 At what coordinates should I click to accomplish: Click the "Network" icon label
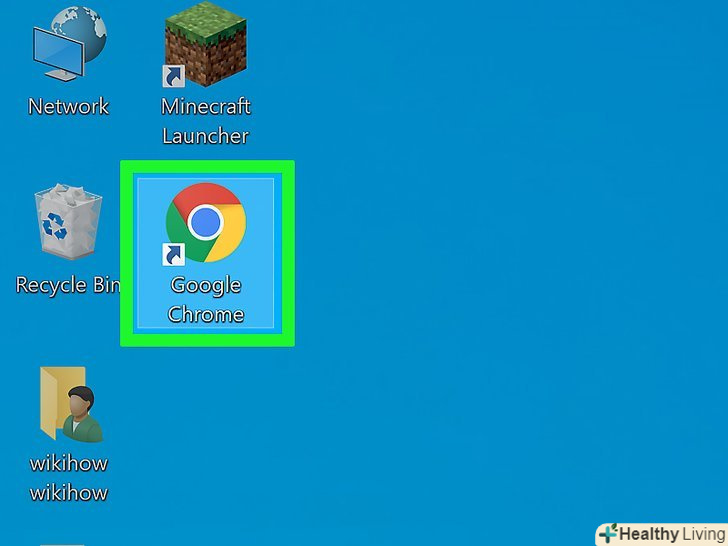tap(69, 106)
